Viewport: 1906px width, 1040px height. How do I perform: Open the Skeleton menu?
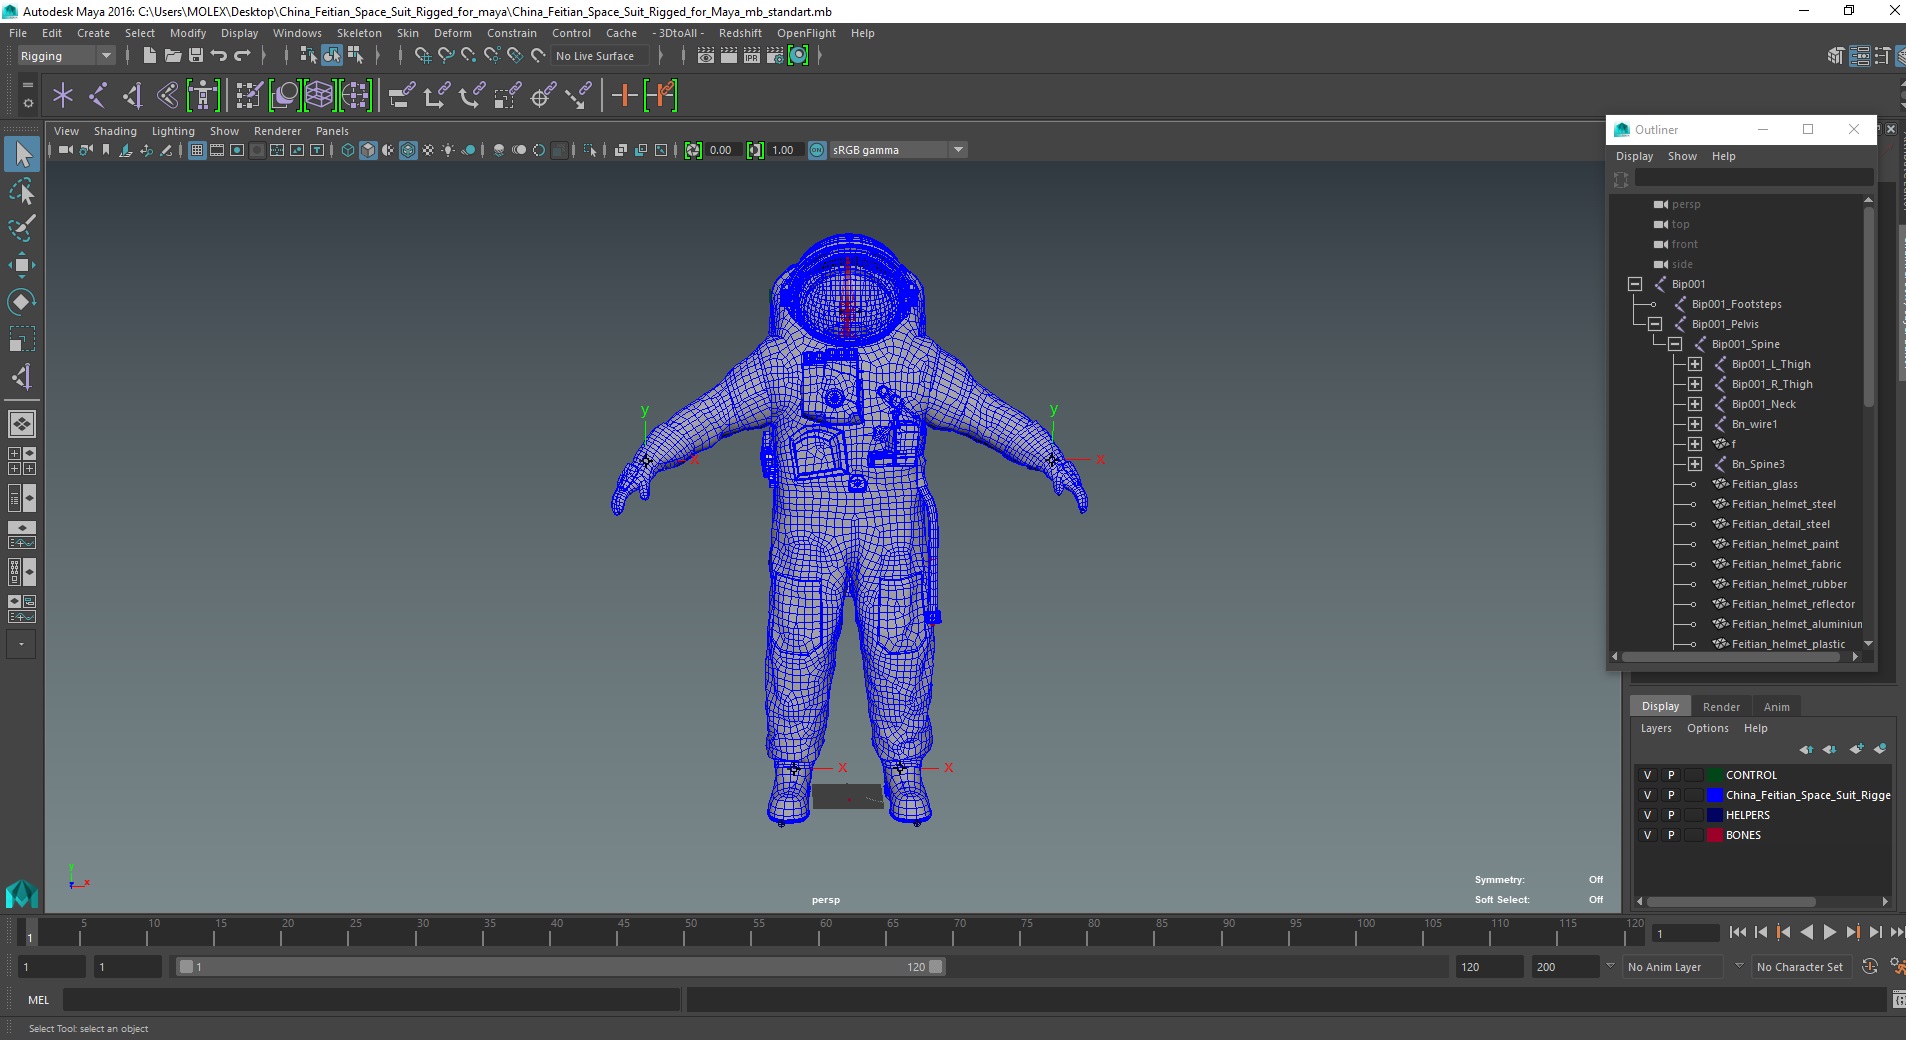pos(358,33)
